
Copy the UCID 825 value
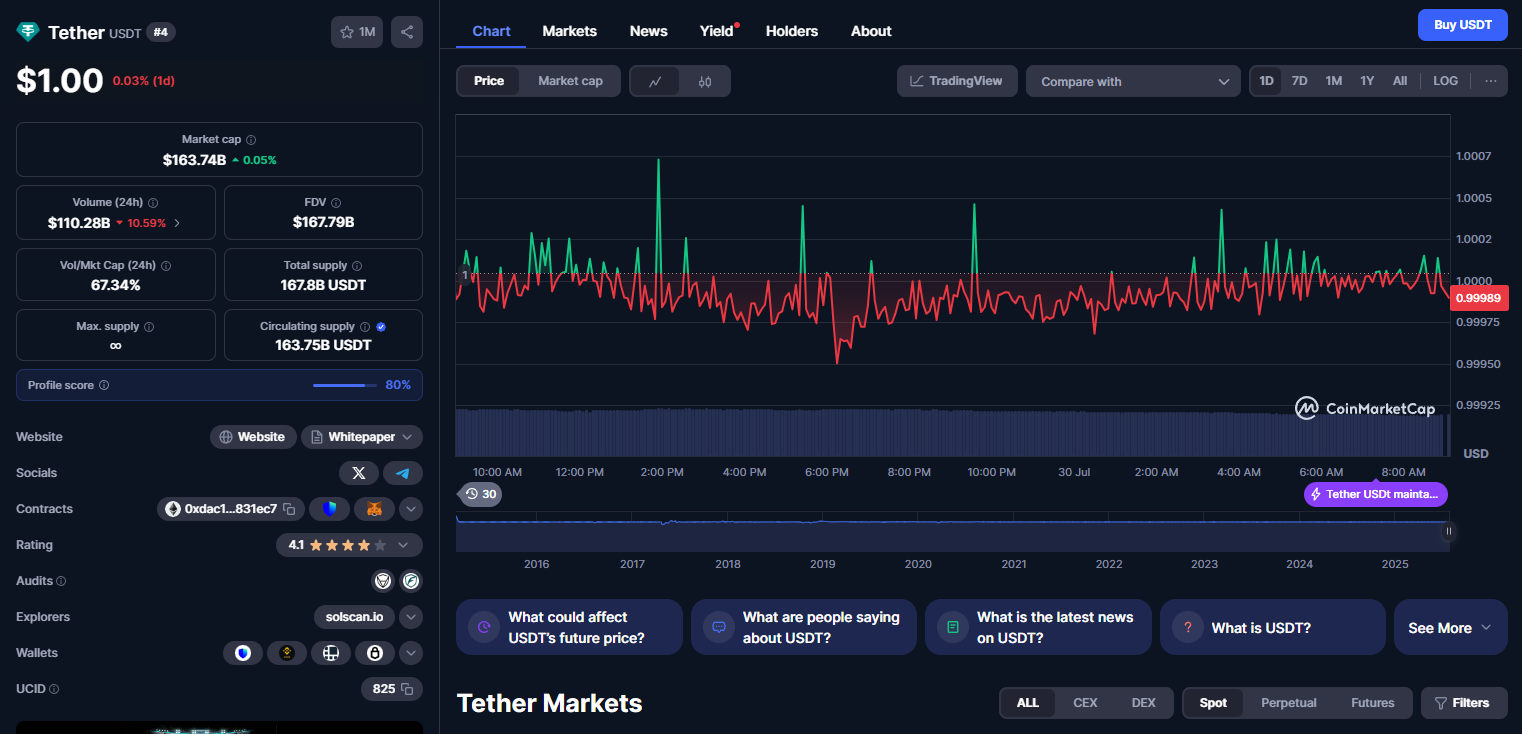[x=407, y=689]
